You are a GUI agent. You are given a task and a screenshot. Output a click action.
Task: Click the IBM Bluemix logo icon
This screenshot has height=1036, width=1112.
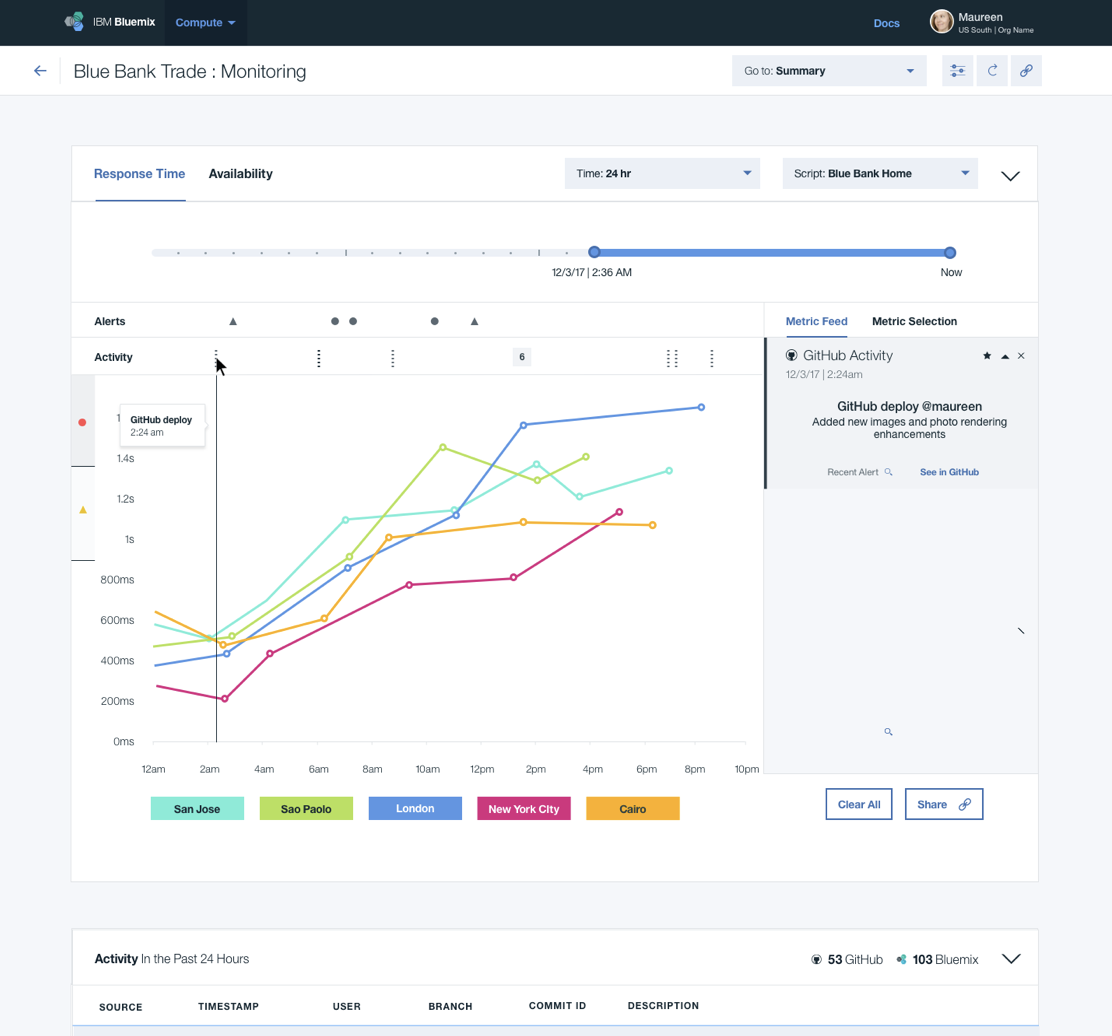(x=74, y=22)
